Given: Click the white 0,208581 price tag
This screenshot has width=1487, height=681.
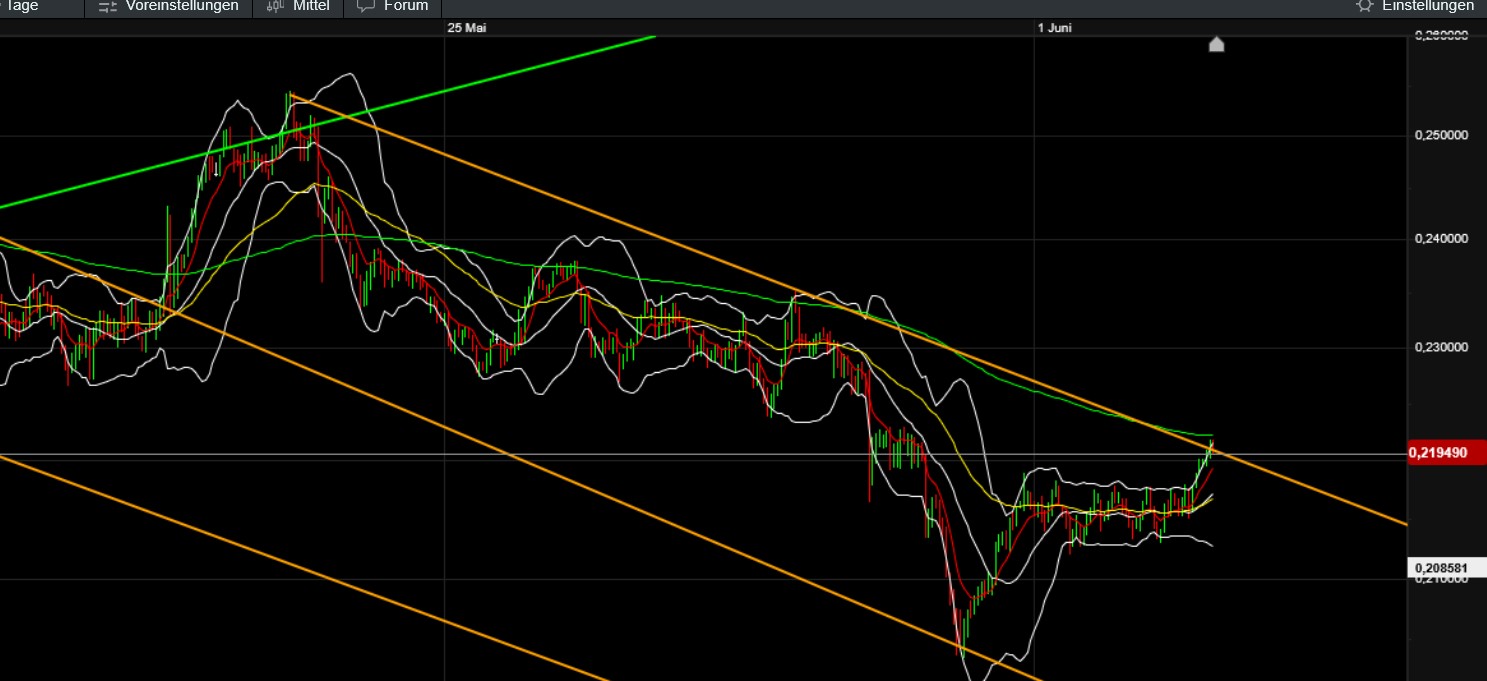Looking at the screenshot, I should 1446,568.
